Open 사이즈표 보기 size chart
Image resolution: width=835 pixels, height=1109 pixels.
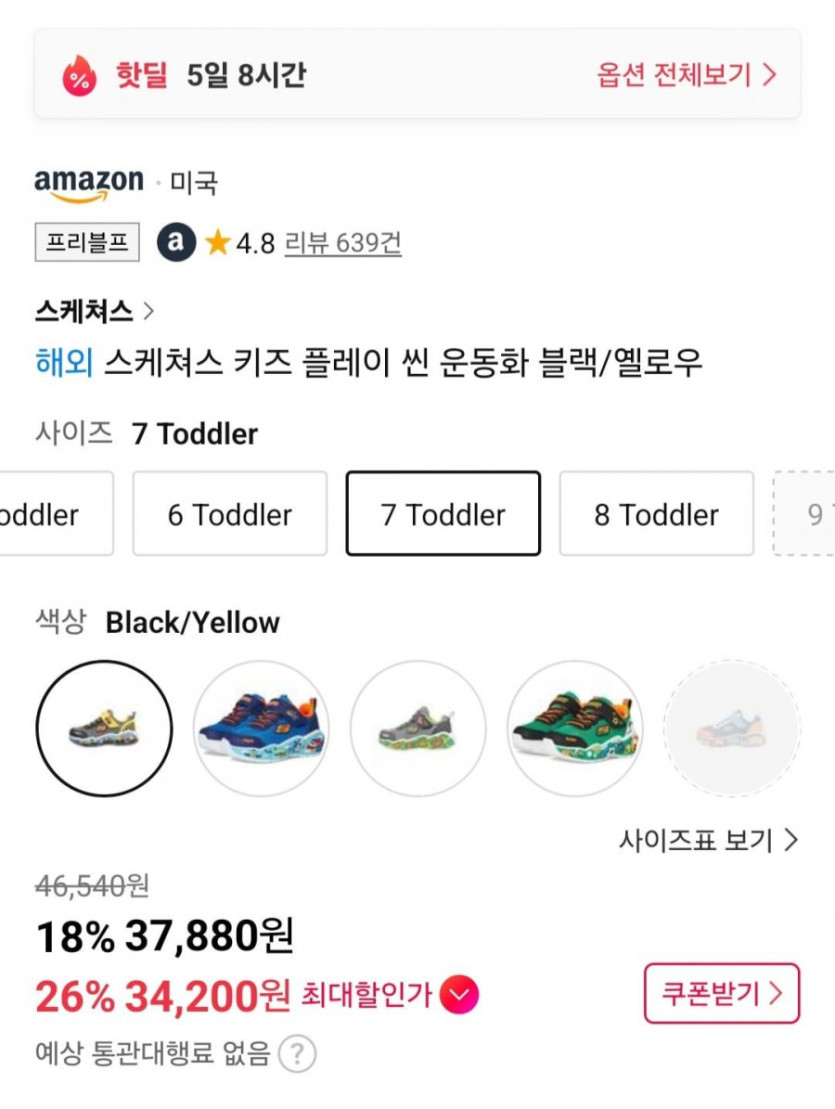[x=708, y=840]
